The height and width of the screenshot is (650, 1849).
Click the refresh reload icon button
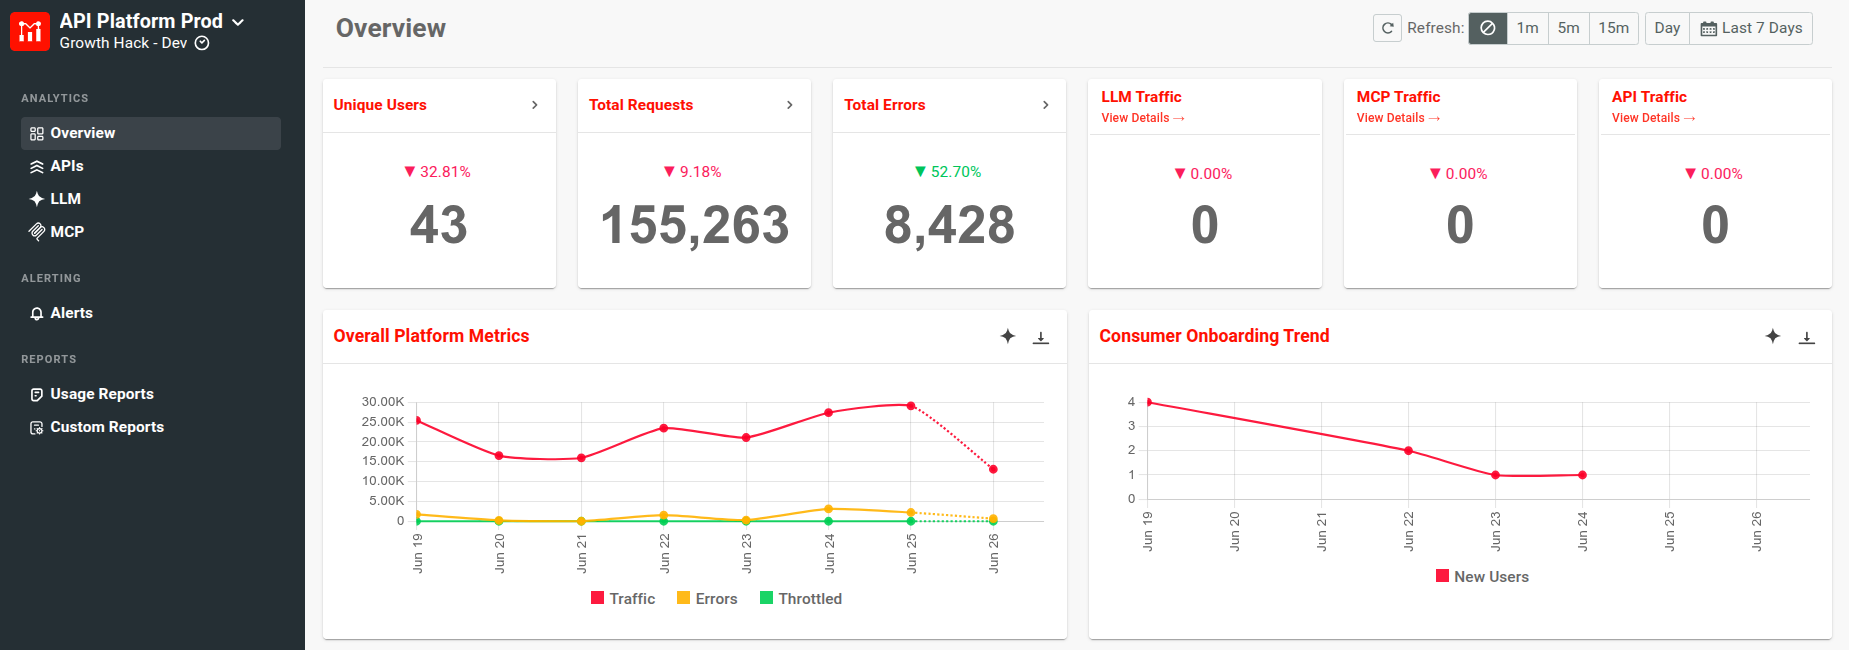click(x=1387, y=28)
